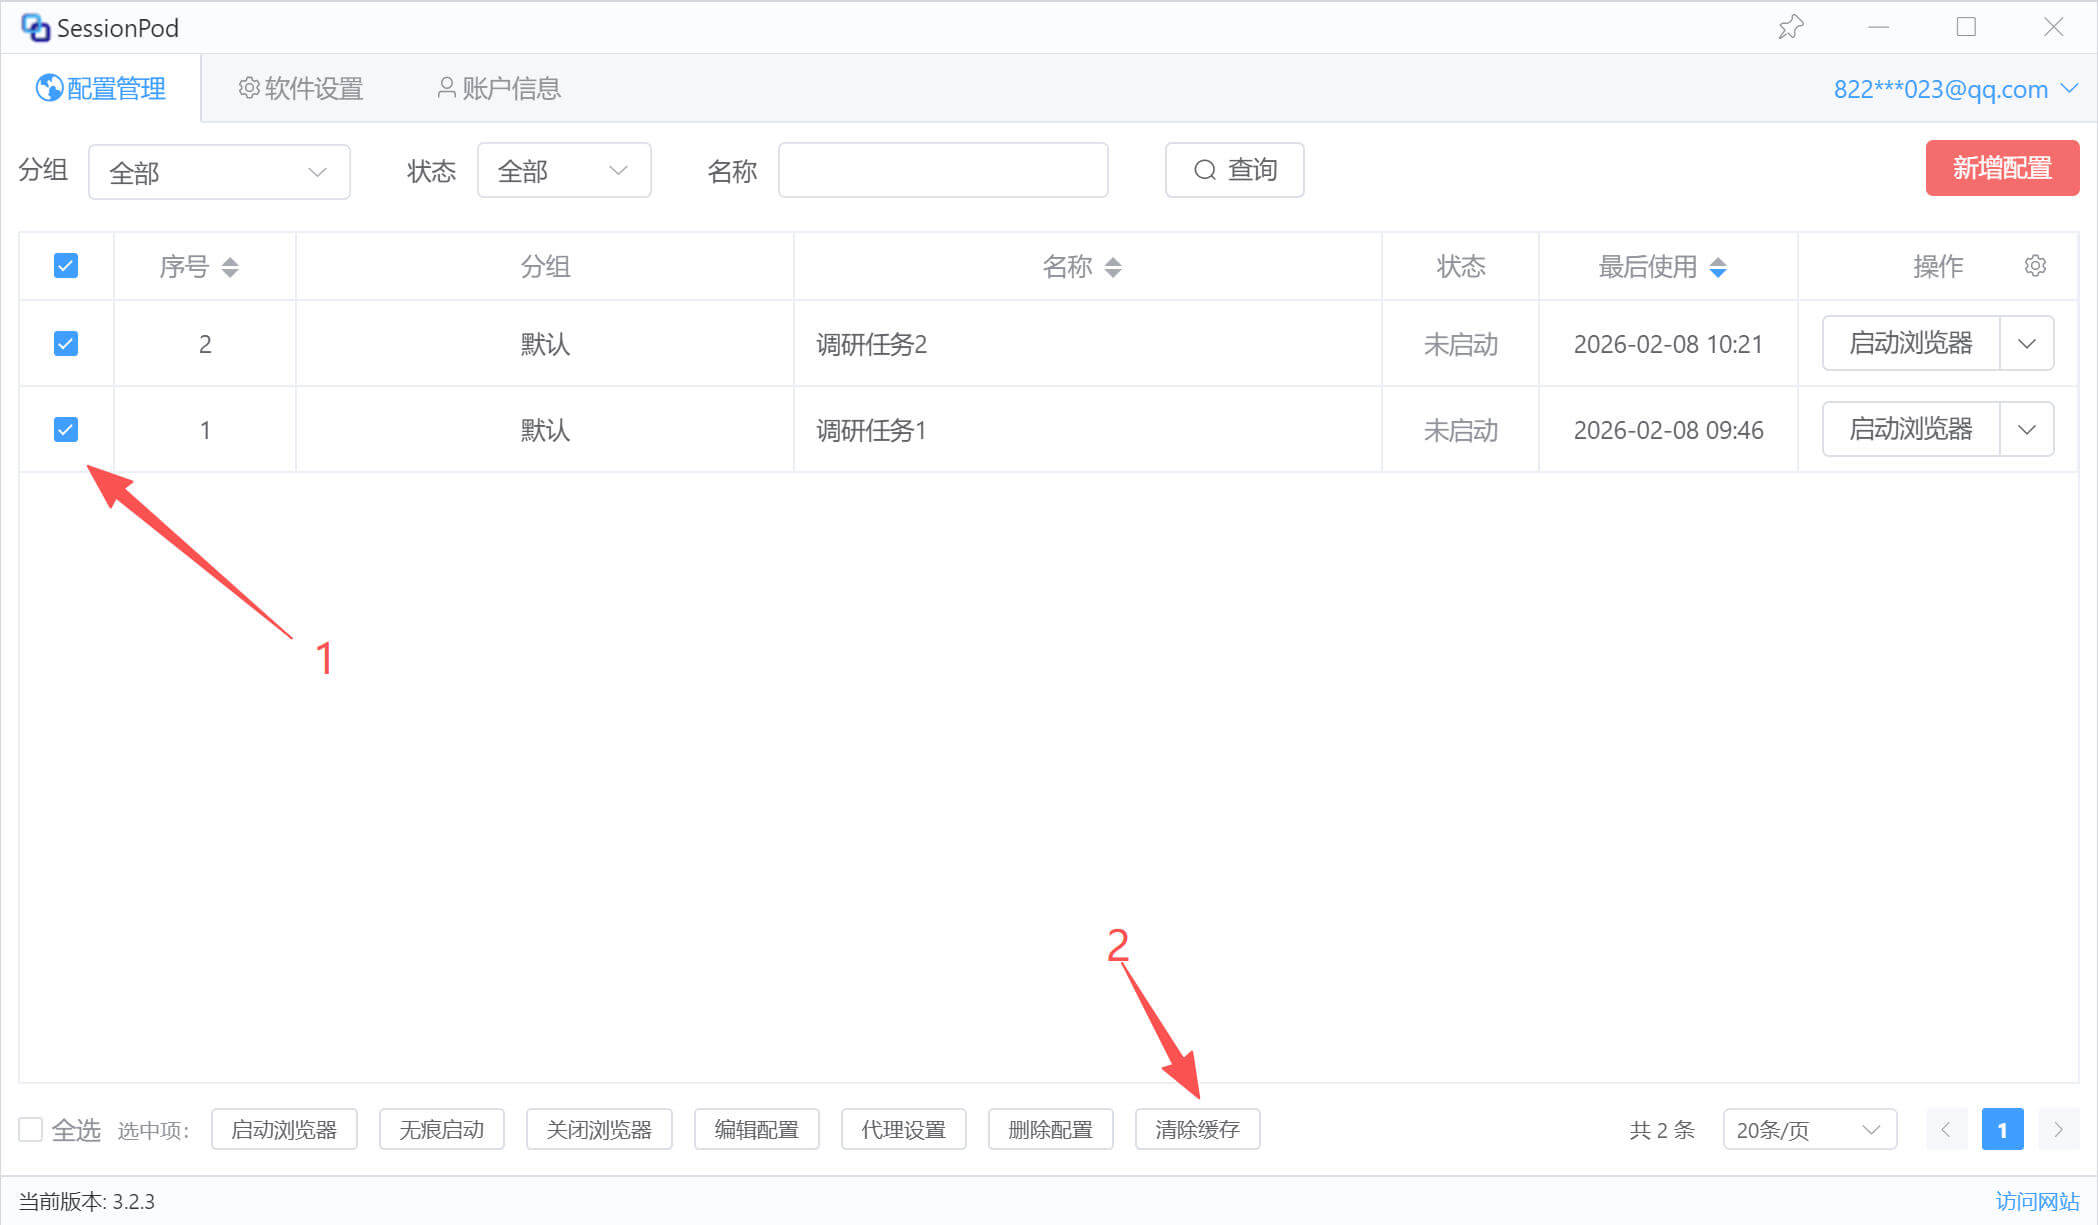Uncheck the header select-all checkbox
Screen dimensions: 2098x1225
click(66, 266)
